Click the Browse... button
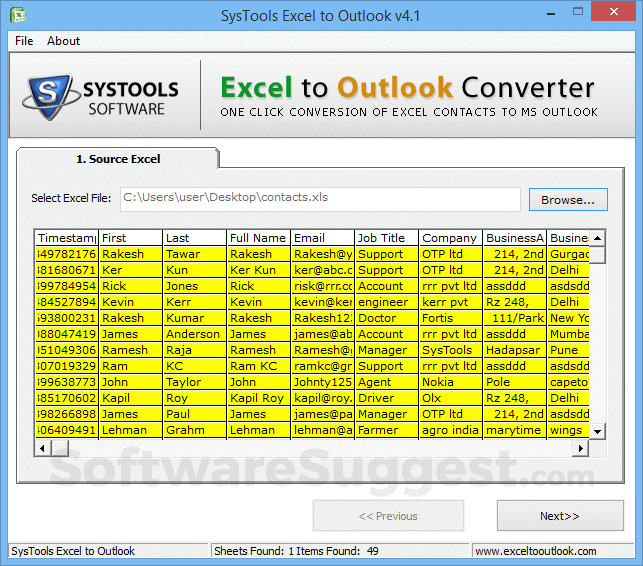Screen dimensions: 643x566 [x=567, y=200]
